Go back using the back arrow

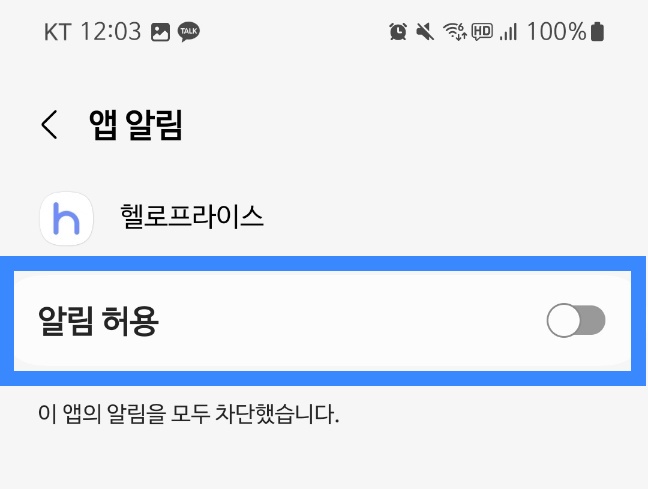pos(49,125)
